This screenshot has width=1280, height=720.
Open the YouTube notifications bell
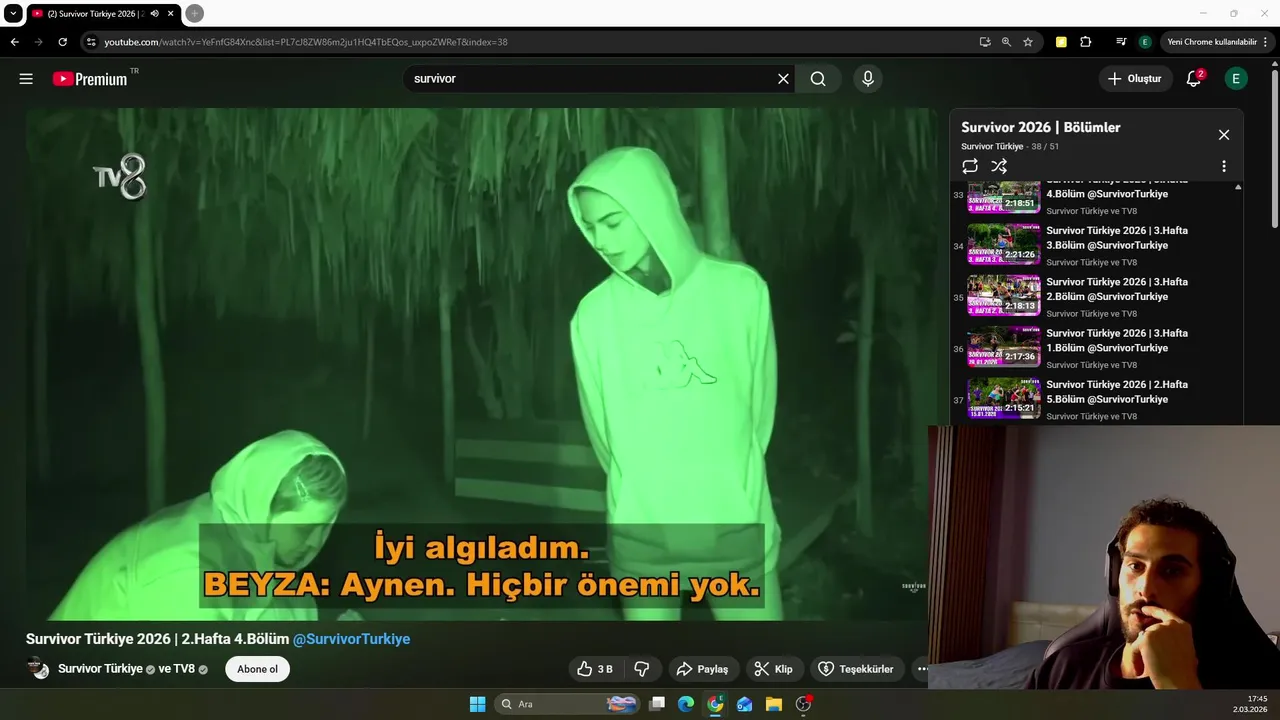(1194, 79)
